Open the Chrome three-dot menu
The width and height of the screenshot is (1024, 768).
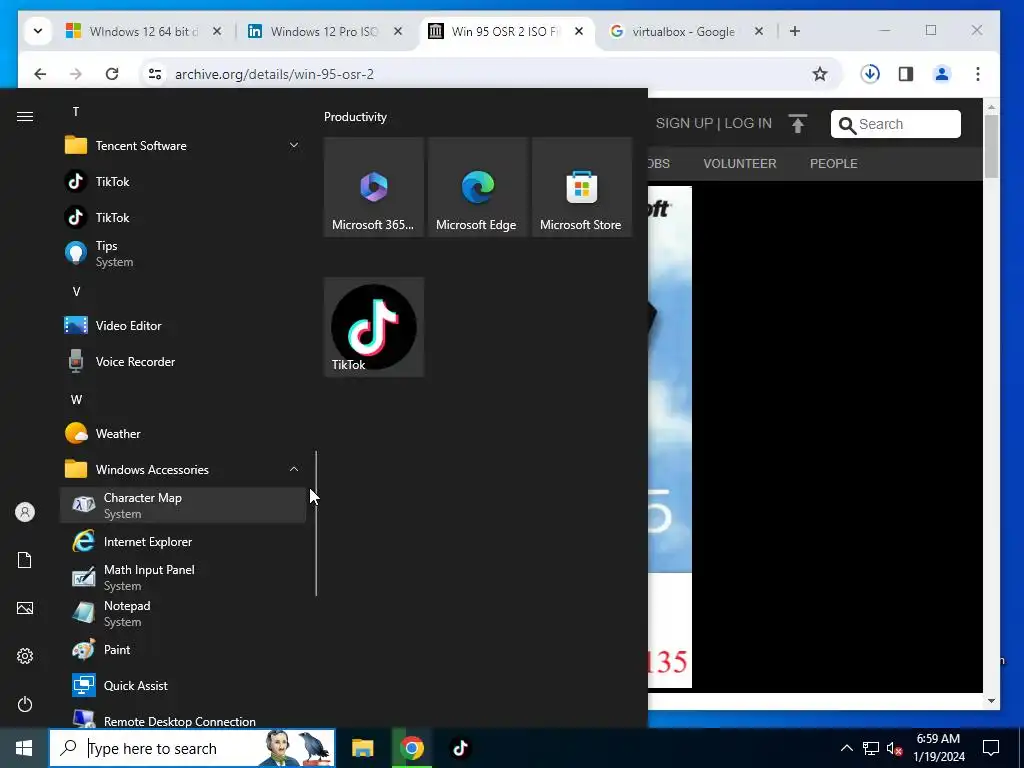coord(978,74)
